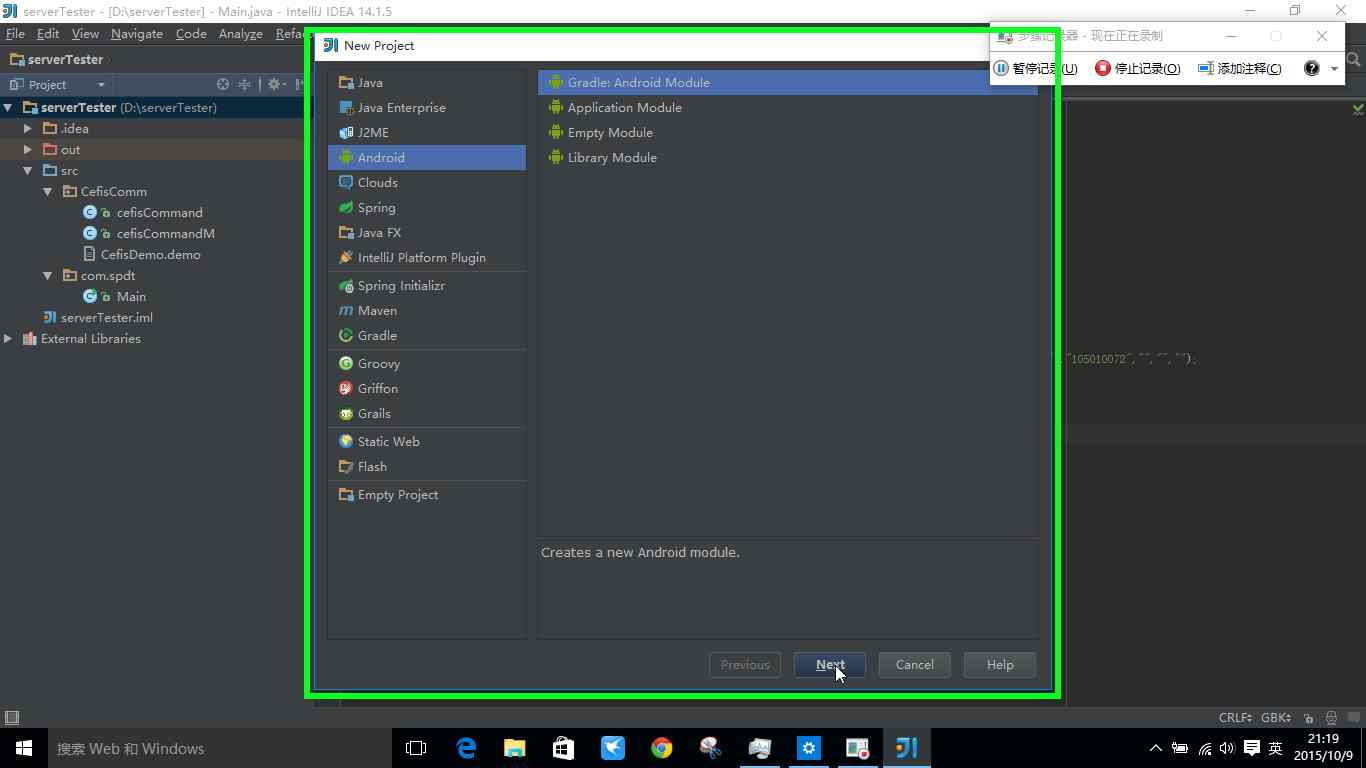The width and height of the screenshot is (1366, 768).
Task: Select Java project type
Action: click(427, 83)
